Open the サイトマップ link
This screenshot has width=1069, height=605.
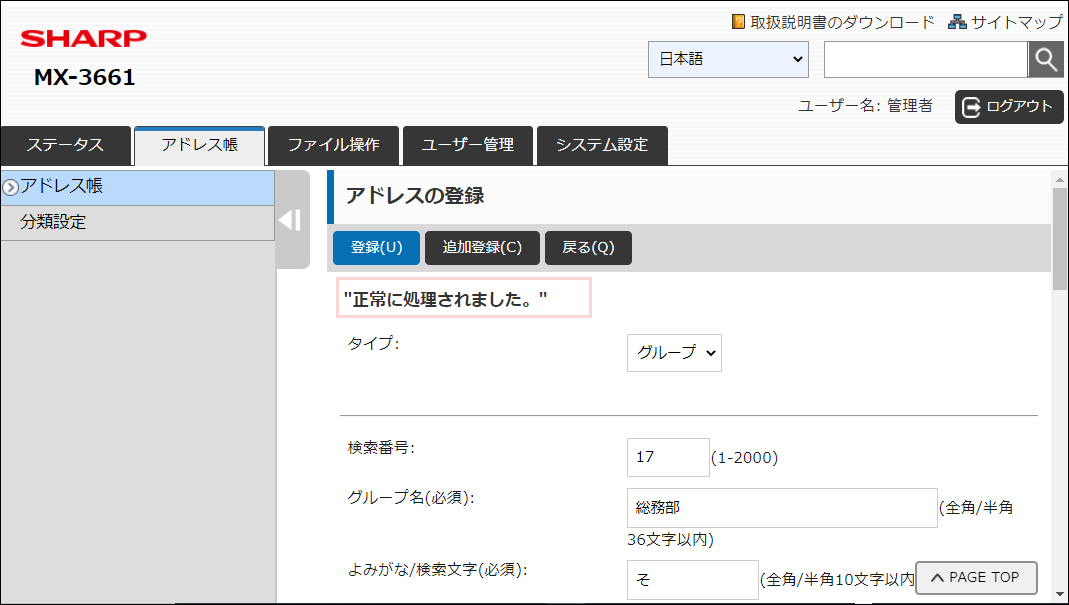1017,23
